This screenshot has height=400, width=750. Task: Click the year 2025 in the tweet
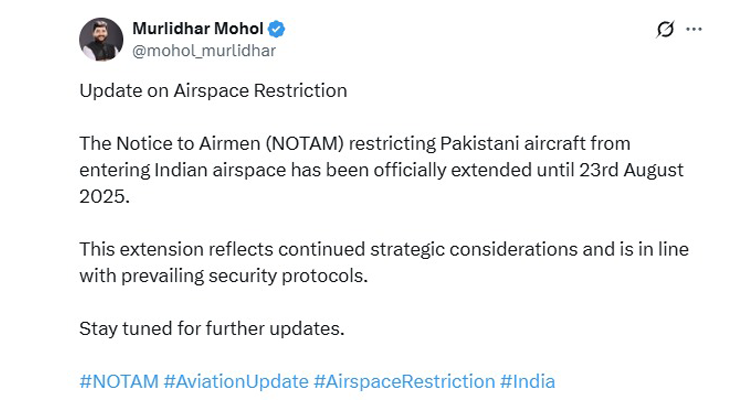click(x=104, y=197)
